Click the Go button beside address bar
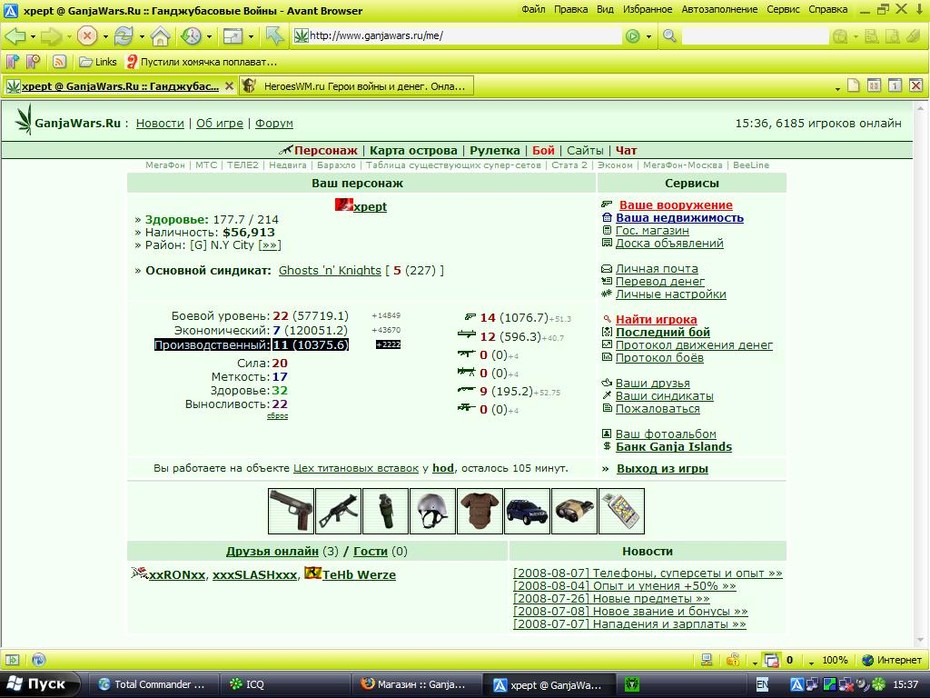930x698 pixels. (x=633, y=36)
